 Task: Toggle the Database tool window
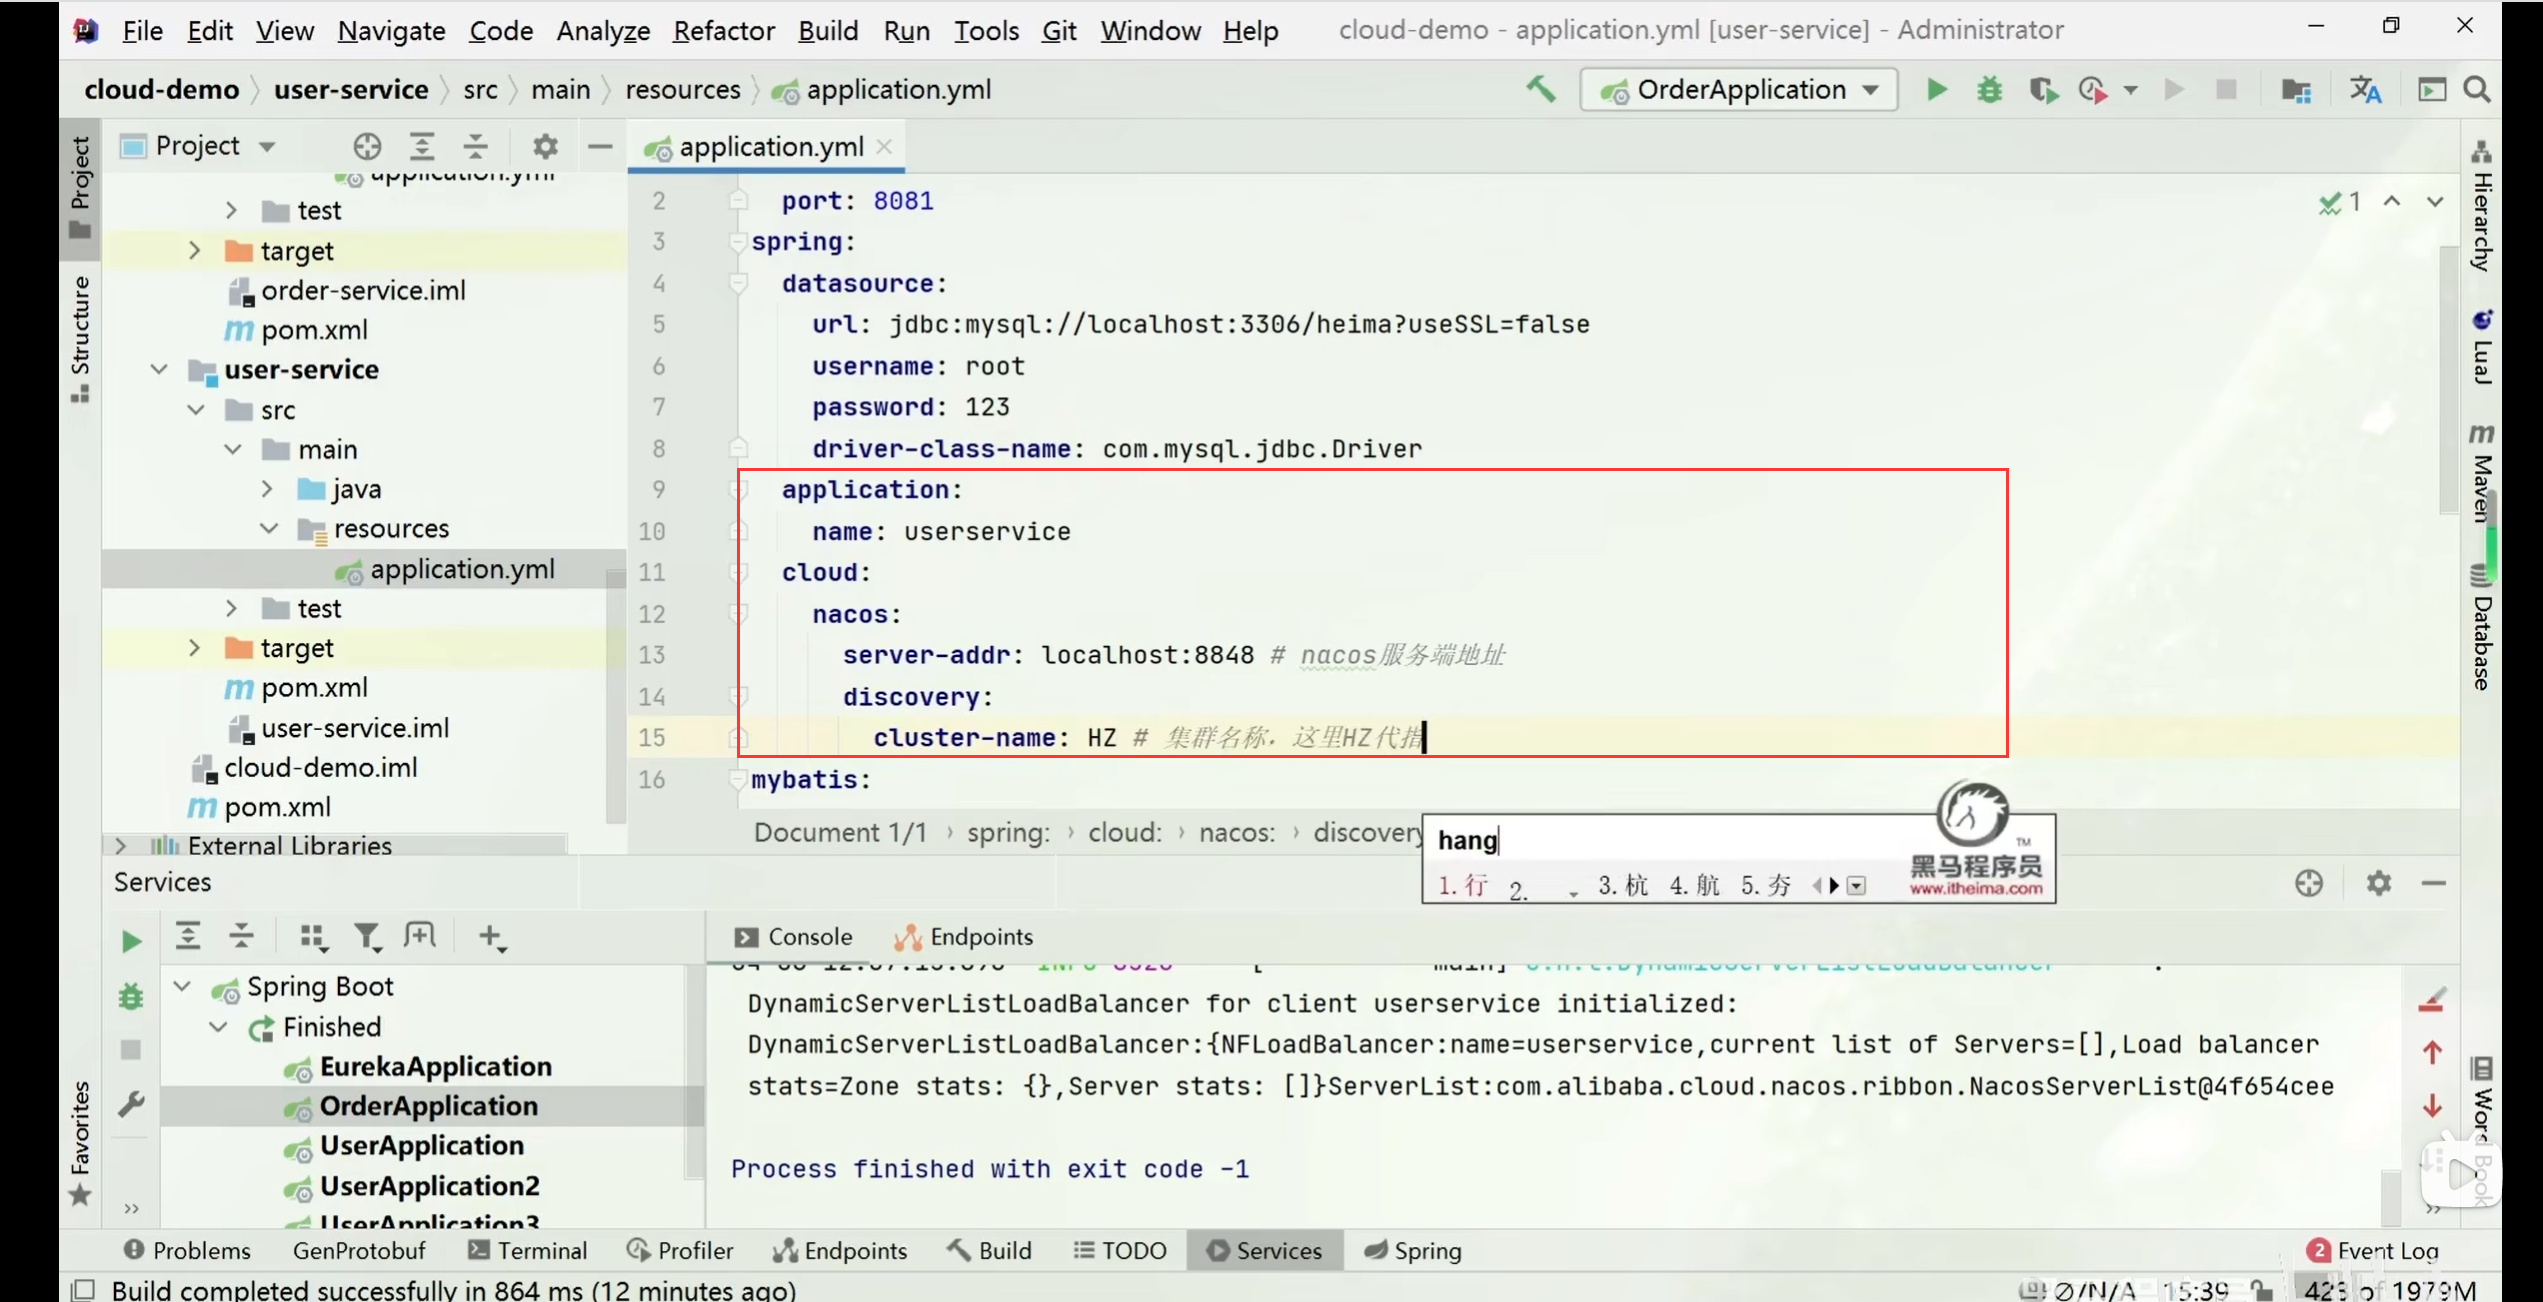pyautogui.click(x=2481, y=630)
